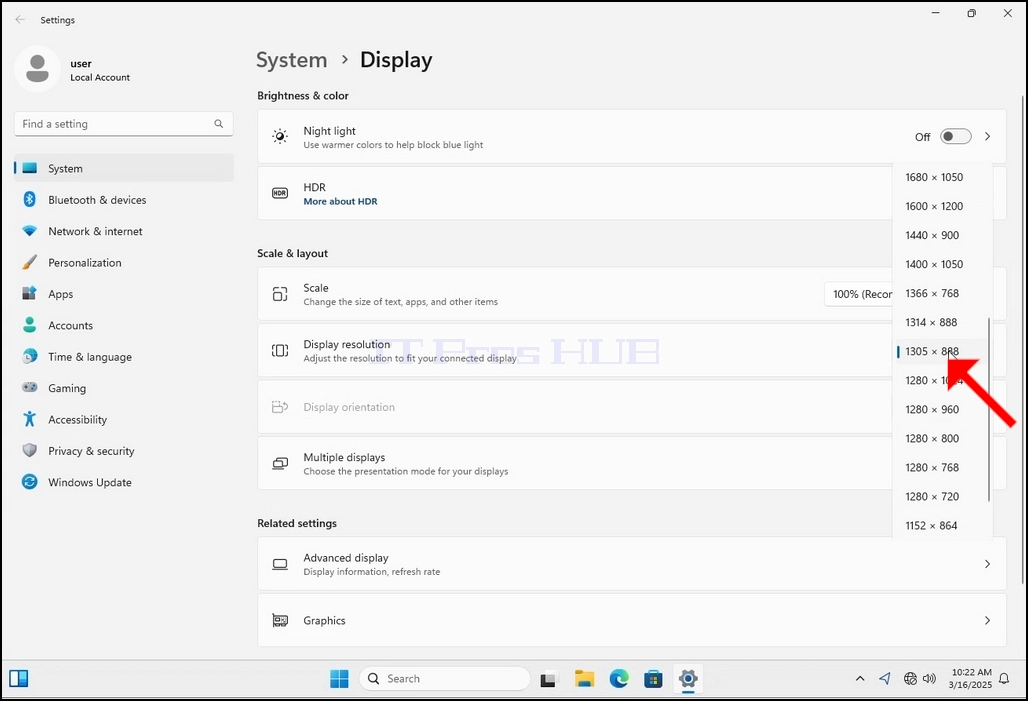Image resolution: width=1028 pixels, height=701 pixels.
Task: Click the Settings page vertical scrollbar
Action: [1023, 340]
